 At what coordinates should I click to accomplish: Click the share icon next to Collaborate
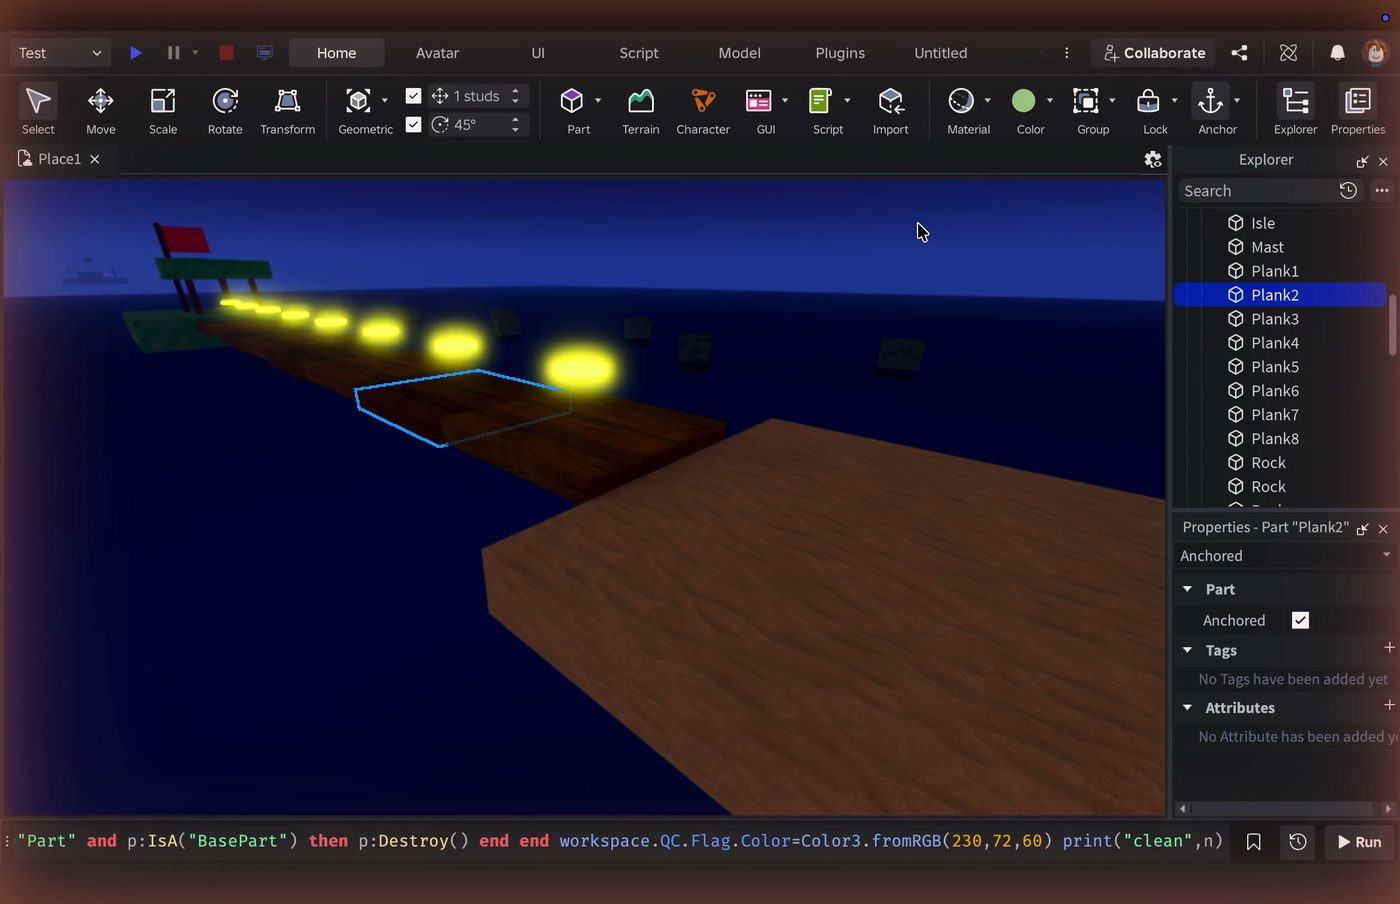point(1239,53)
